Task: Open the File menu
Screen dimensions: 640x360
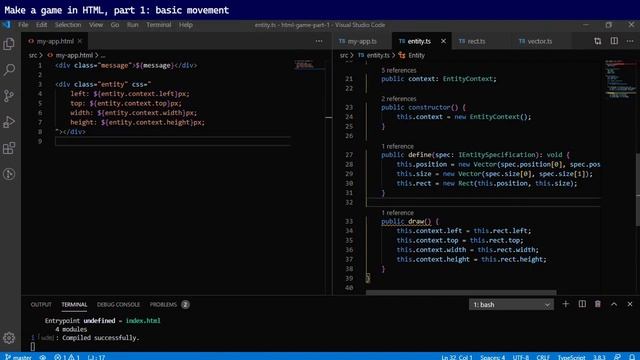Action: (x=23, y=25)
